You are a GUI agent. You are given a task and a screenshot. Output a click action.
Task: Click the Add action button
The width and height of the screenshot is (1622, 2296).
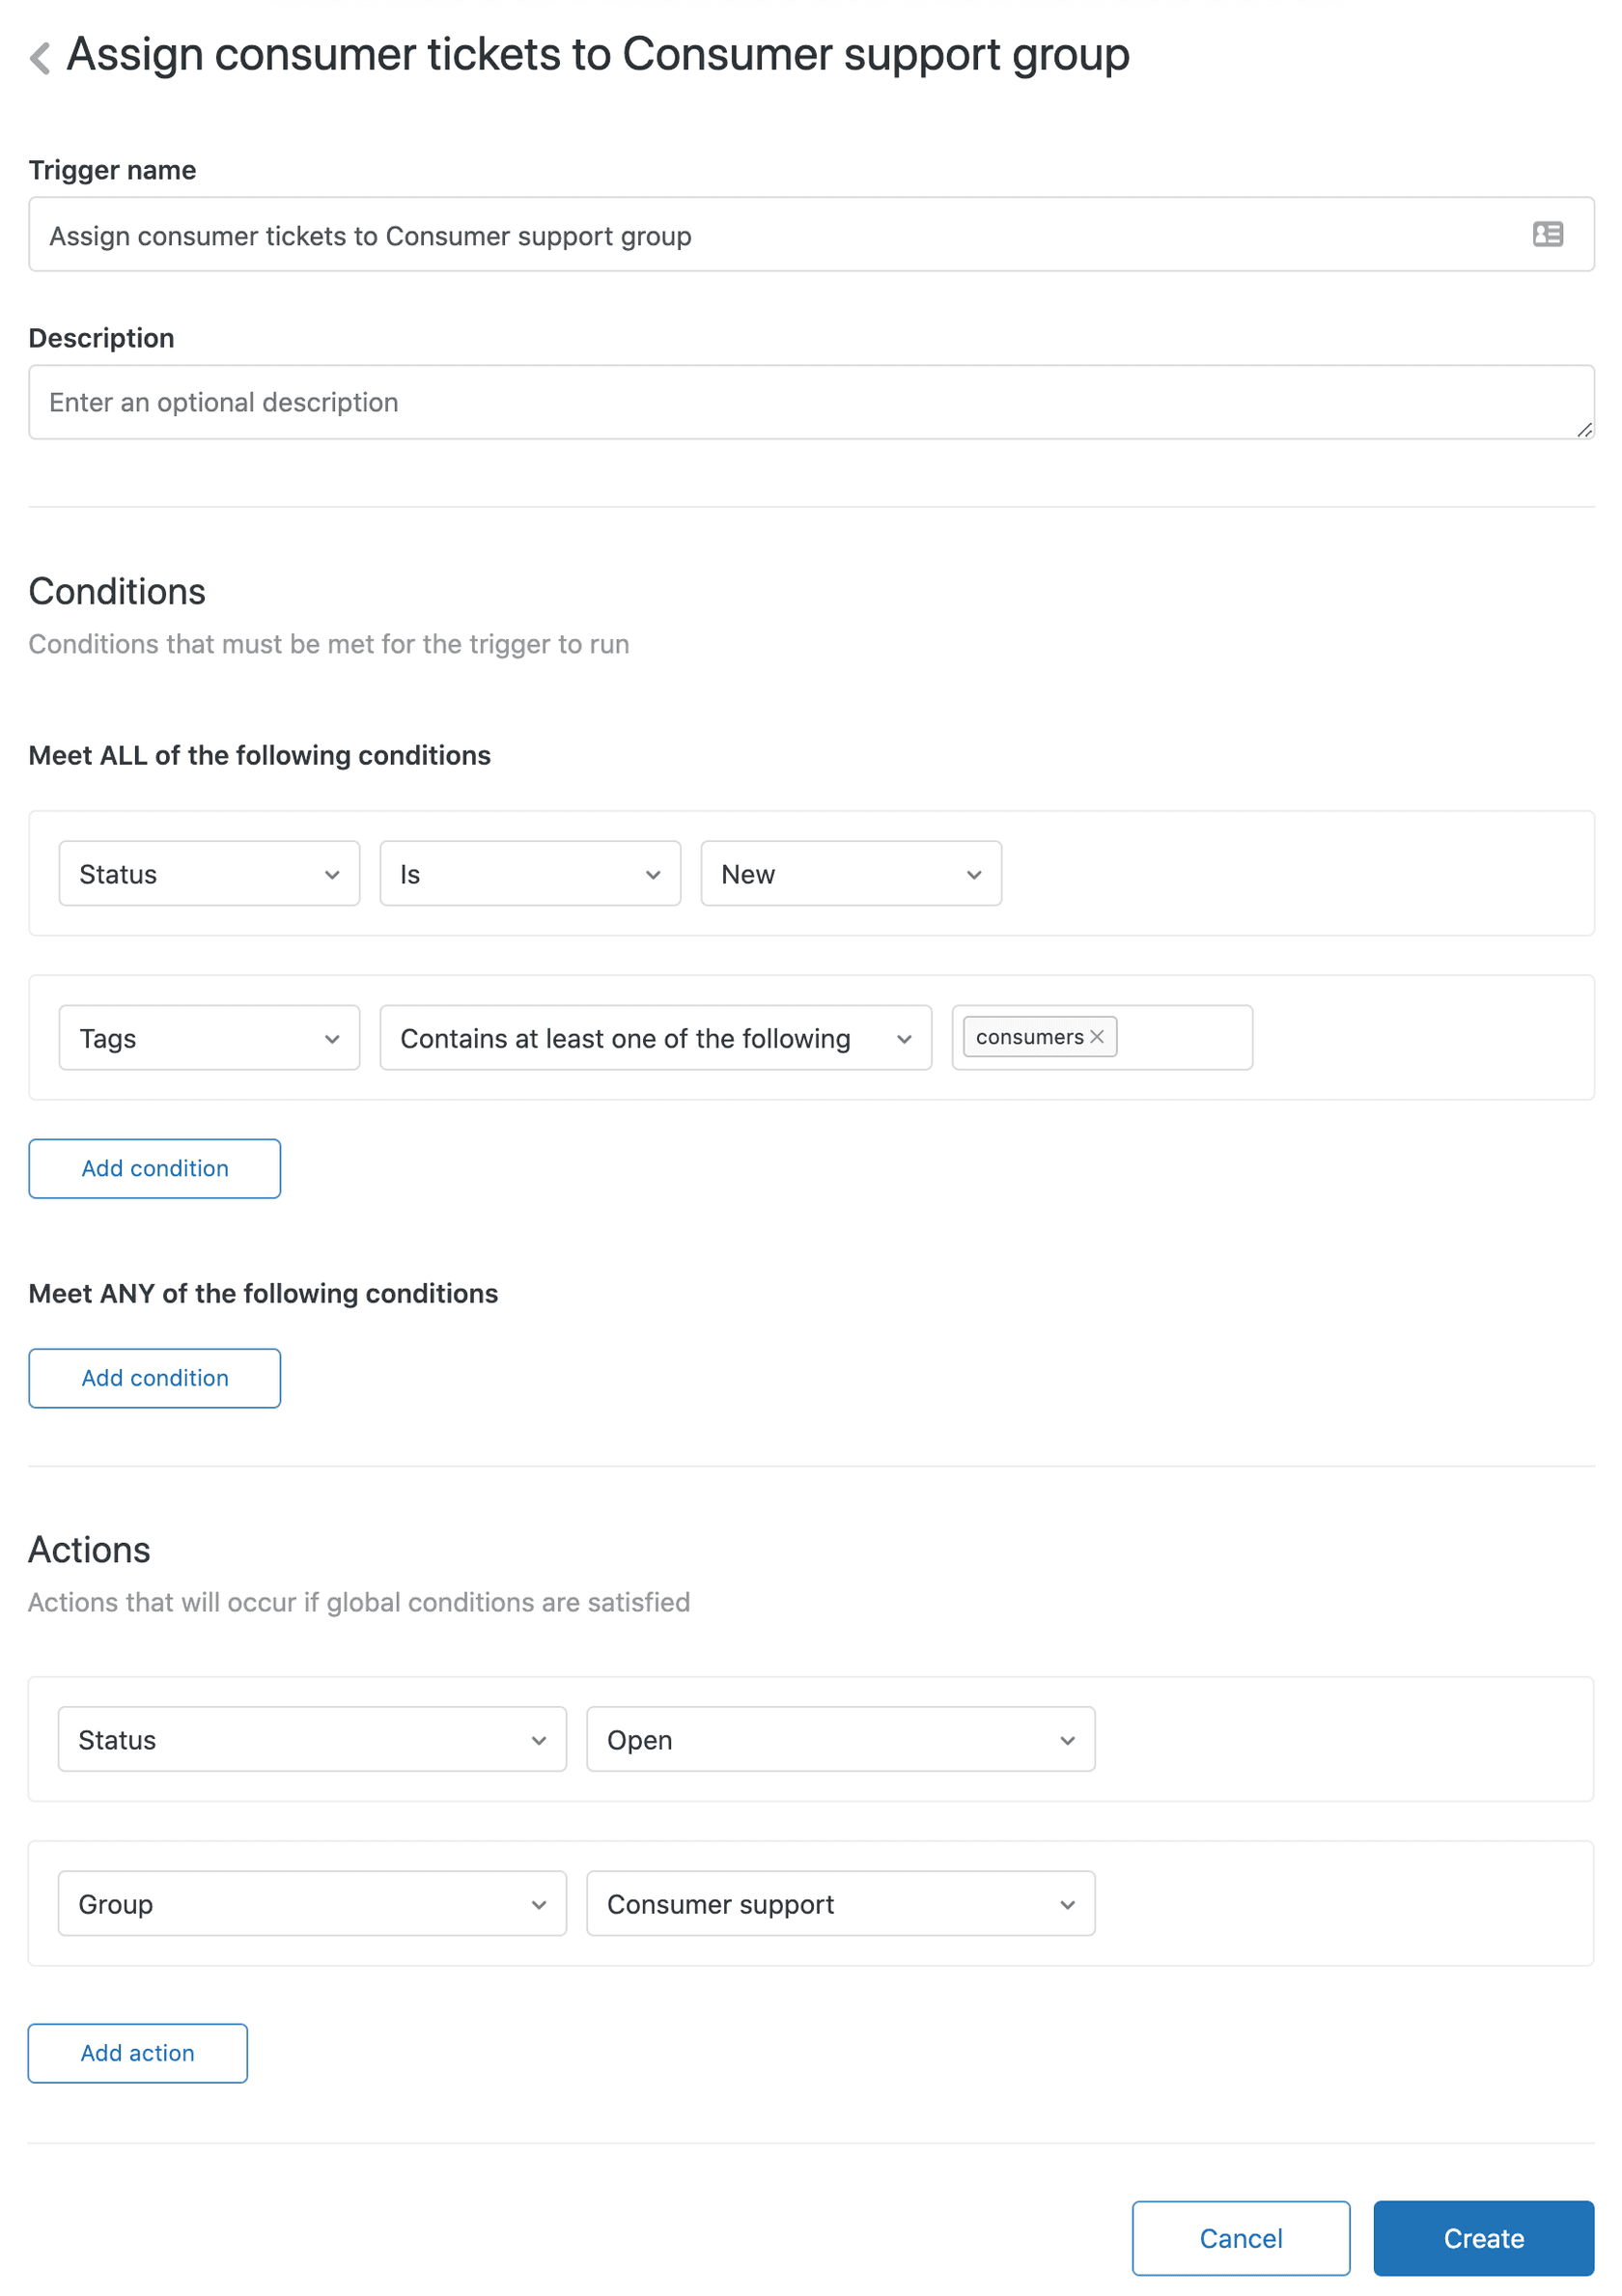coord(137,2053)
